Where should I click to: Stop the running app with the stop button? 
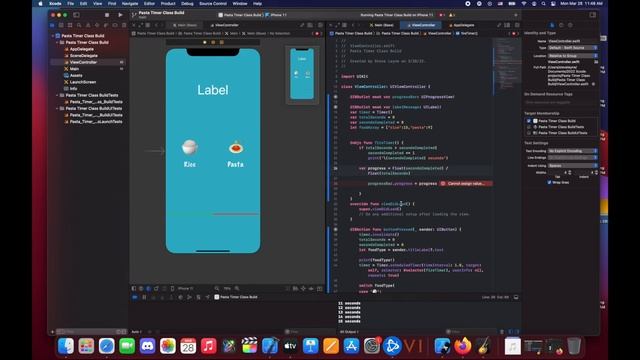tap(107, 15)
